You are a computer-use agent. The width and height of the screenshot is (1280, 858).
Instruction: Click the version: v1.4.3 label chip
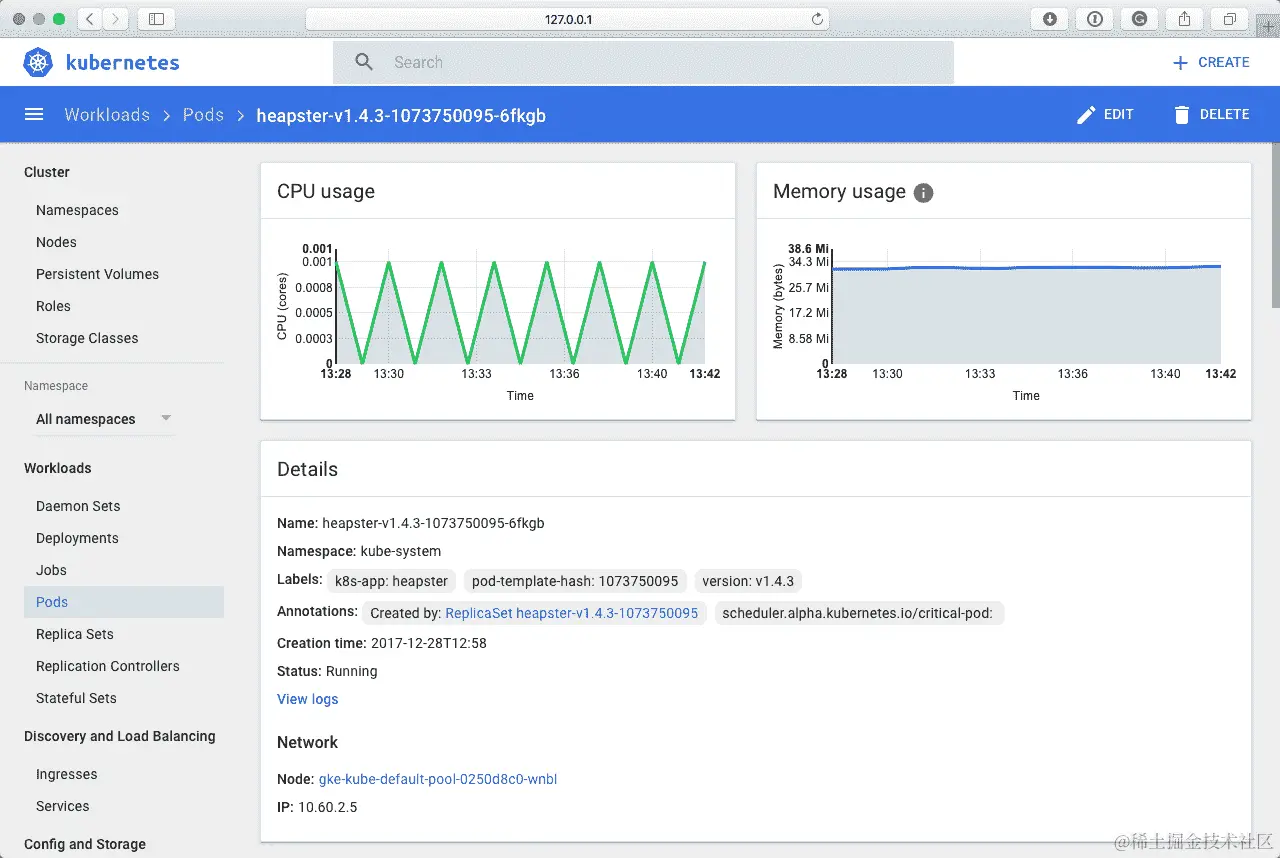(x=748, y=581)
